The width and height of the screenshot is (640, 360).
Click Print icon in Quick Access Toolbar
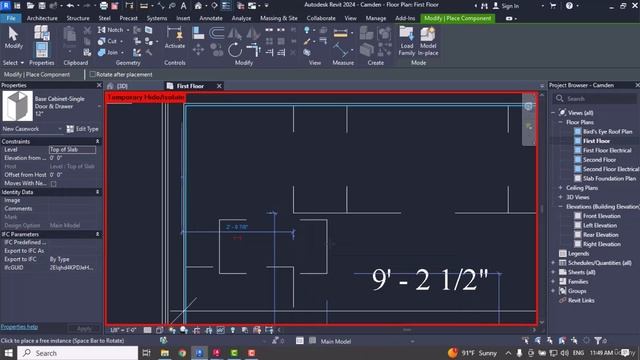pos(104,6)
